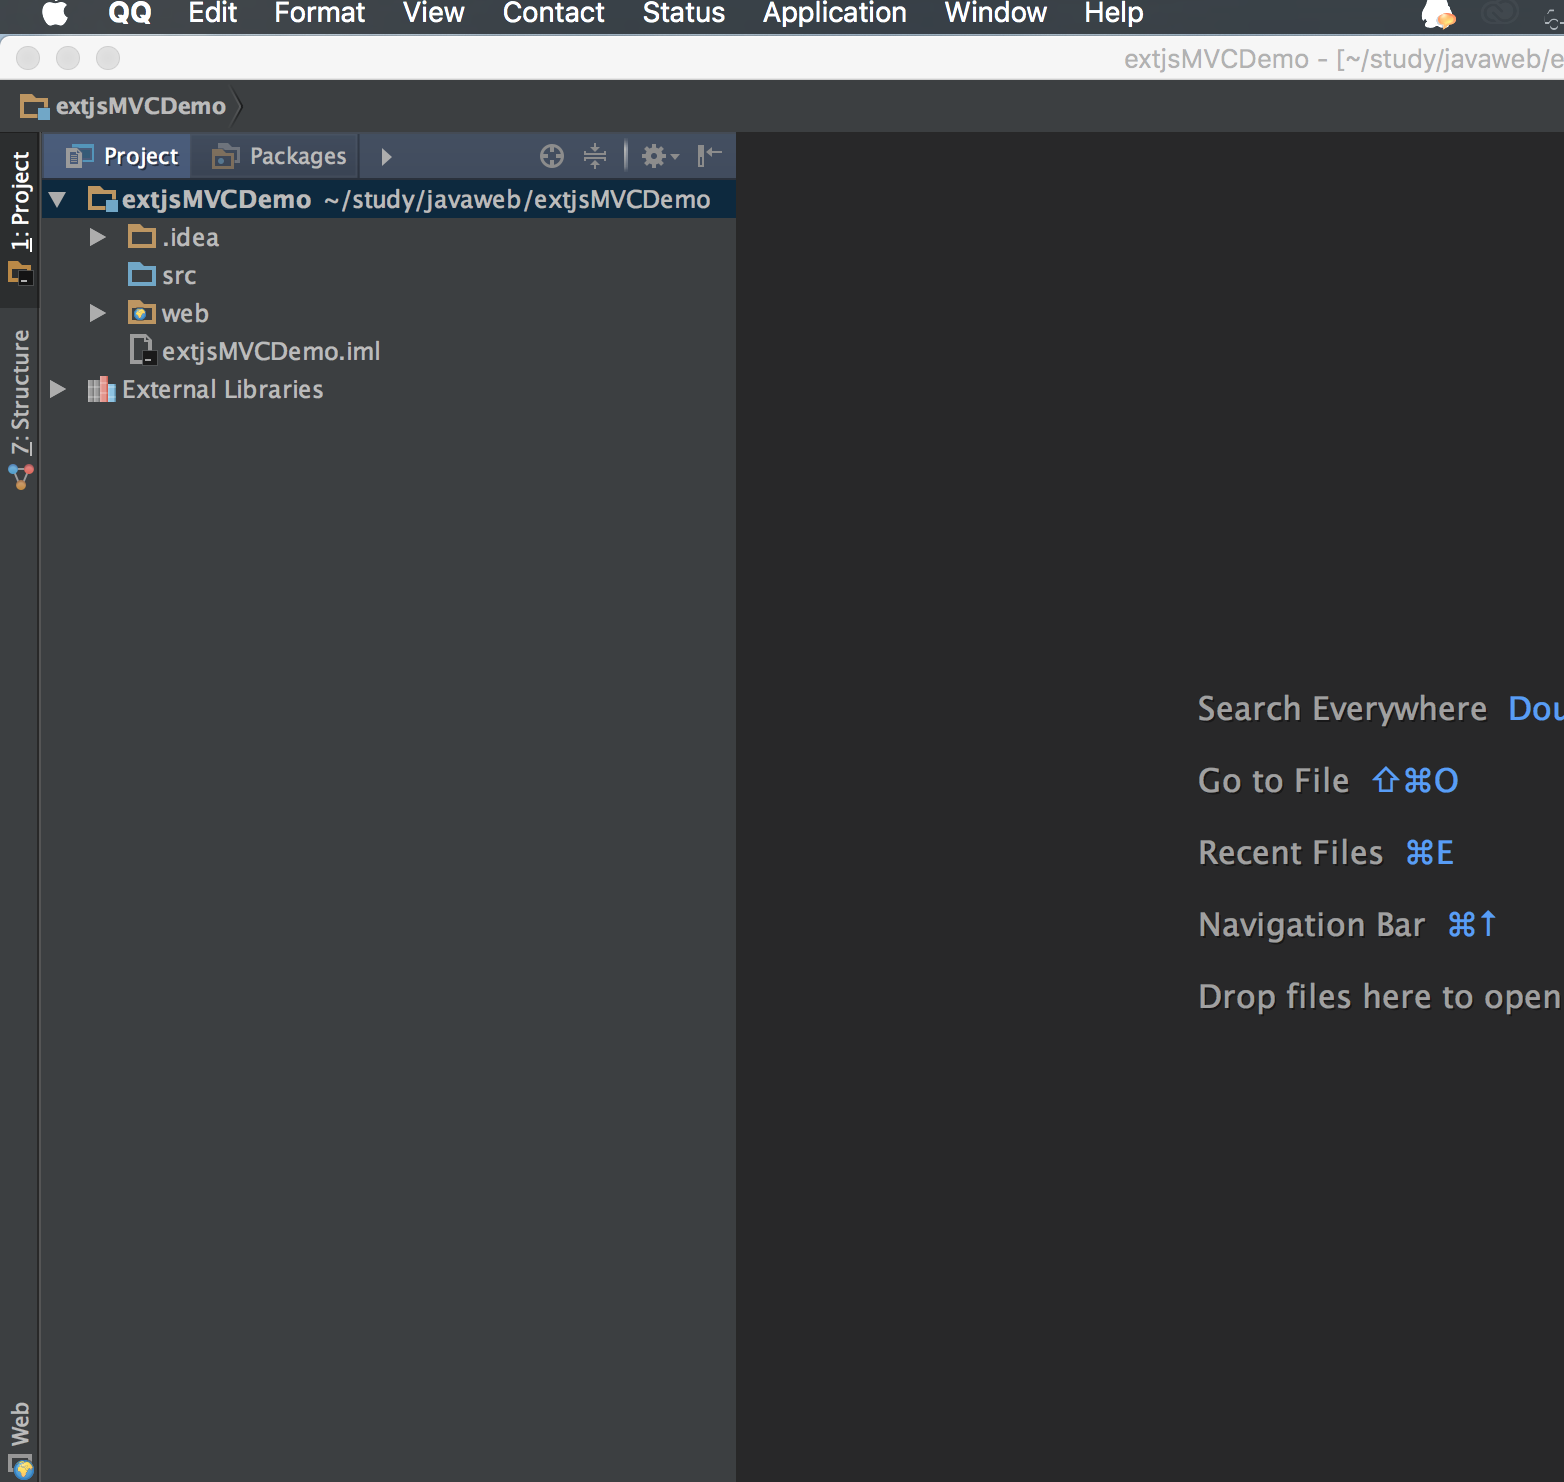Select the extjsMVCDemo.iml file
The image size is (1564, 1482).
(270, 352)
